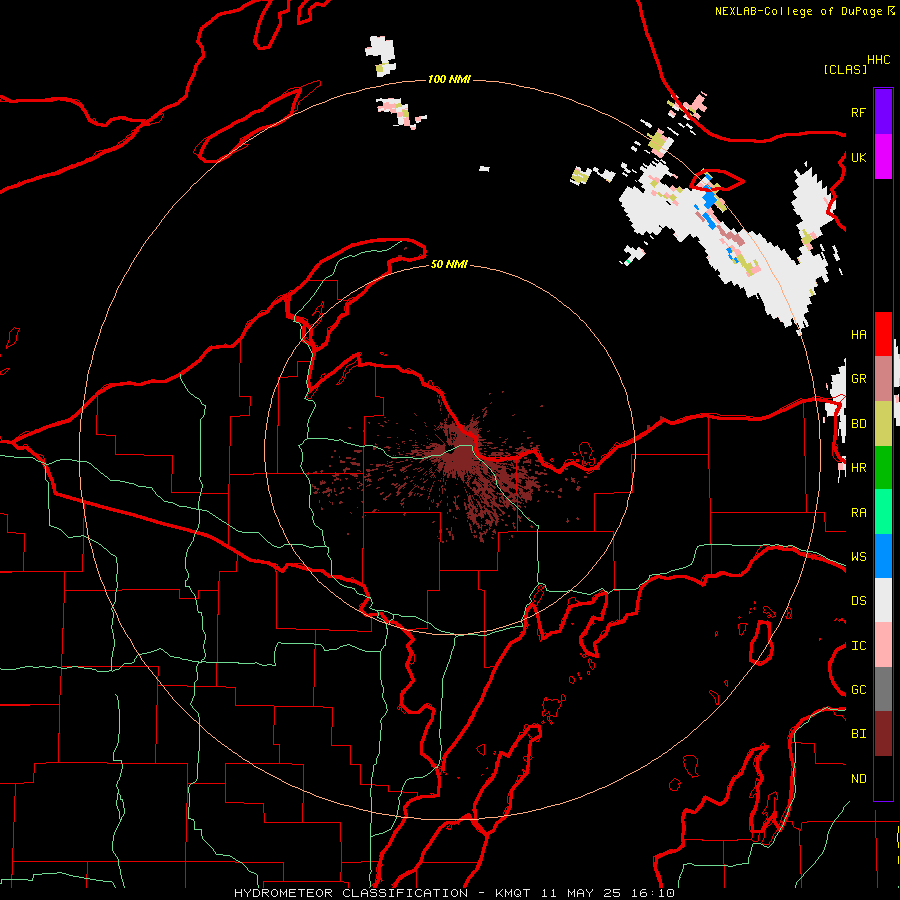Click the white DS dry snow swatch
This screenshot has width=900, height=900.
[x=883, y=600]
